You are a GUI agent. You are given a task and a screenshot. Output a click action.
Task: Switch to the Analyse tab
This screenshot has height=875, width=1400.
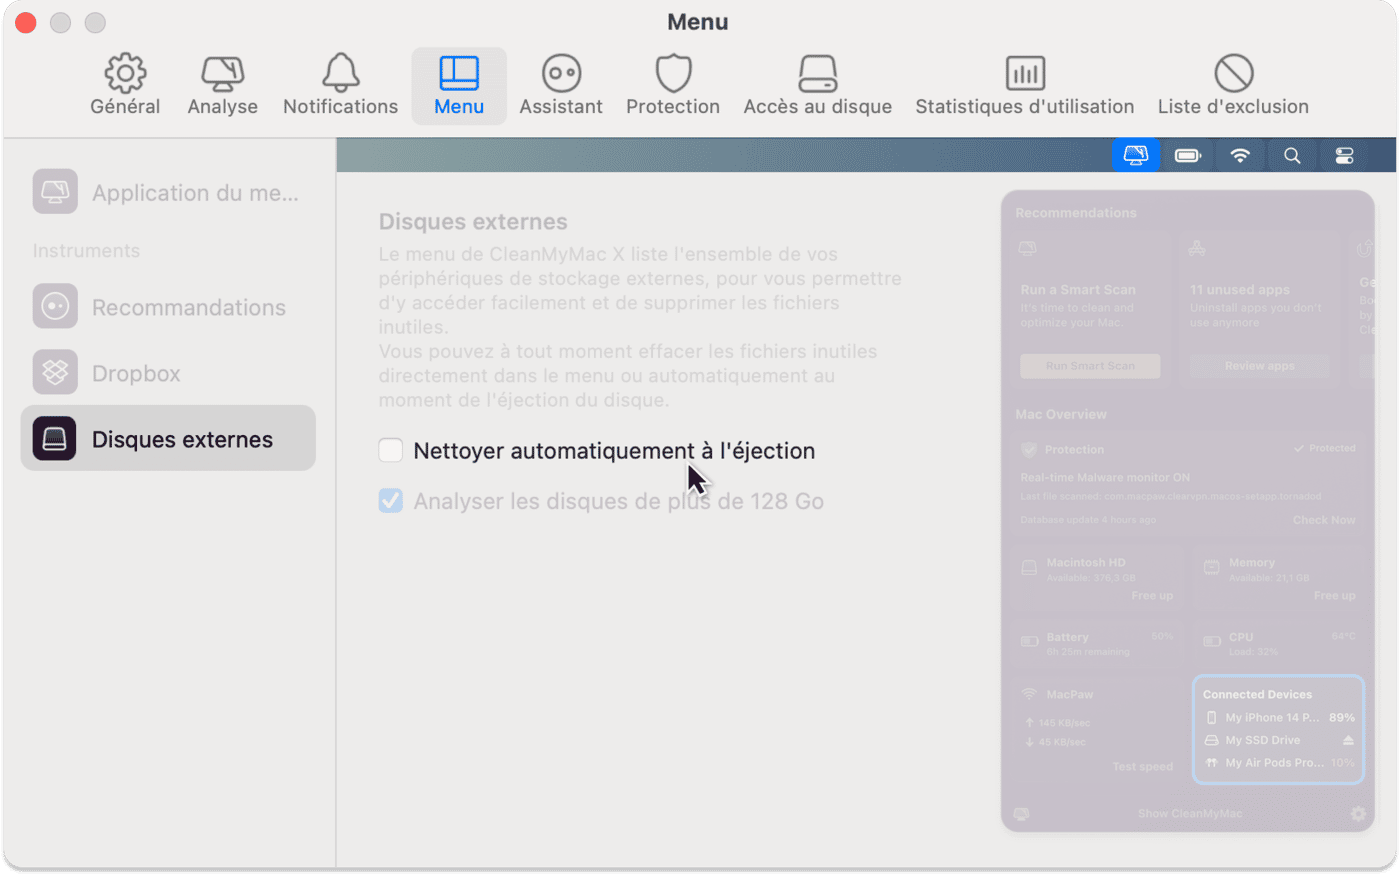point(222,86)
